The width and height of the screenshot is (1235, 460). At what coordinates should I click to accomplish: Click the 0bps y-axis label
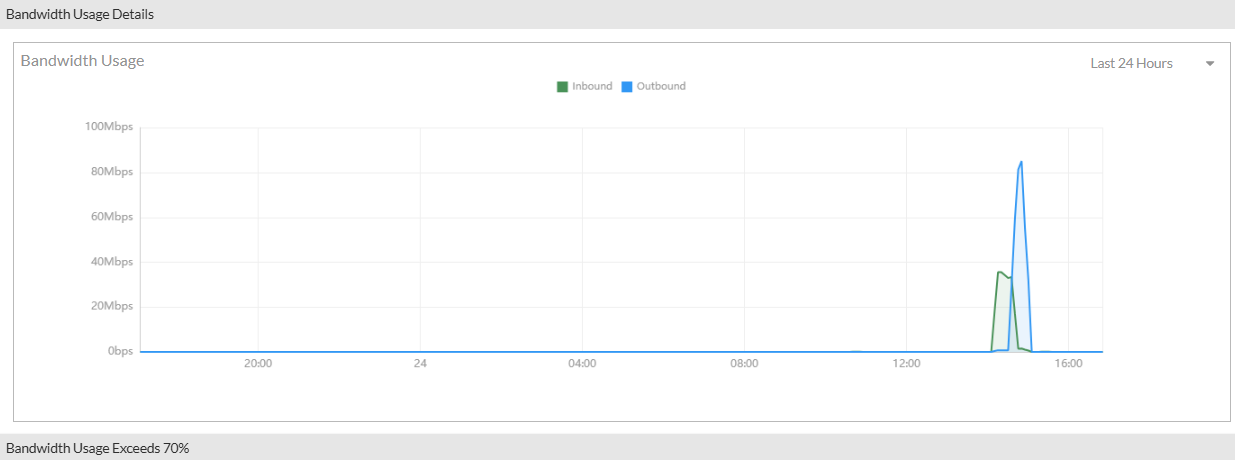tap(119, 352)
